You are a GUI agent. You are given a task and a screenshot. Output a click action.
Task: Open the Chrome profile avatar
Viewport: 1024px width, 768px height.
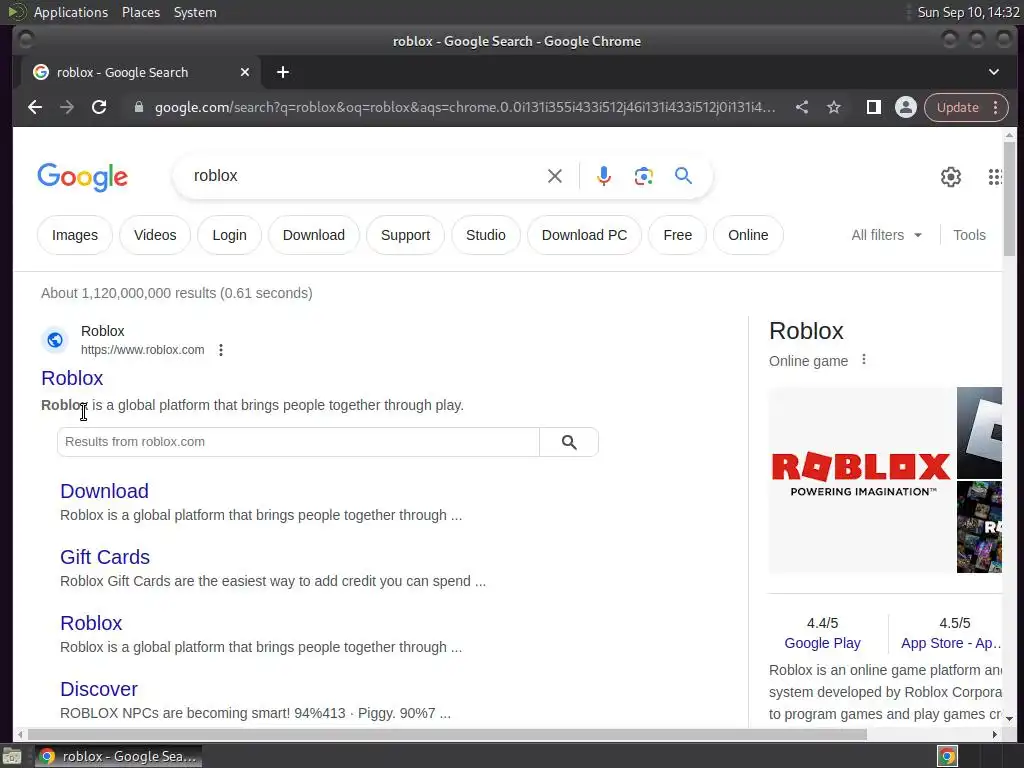906,107
